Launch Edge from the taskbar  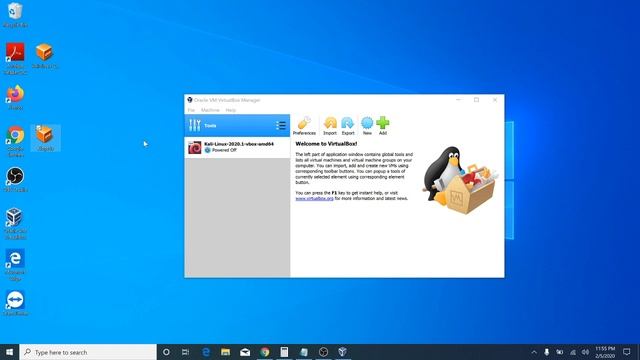point(206,352)
